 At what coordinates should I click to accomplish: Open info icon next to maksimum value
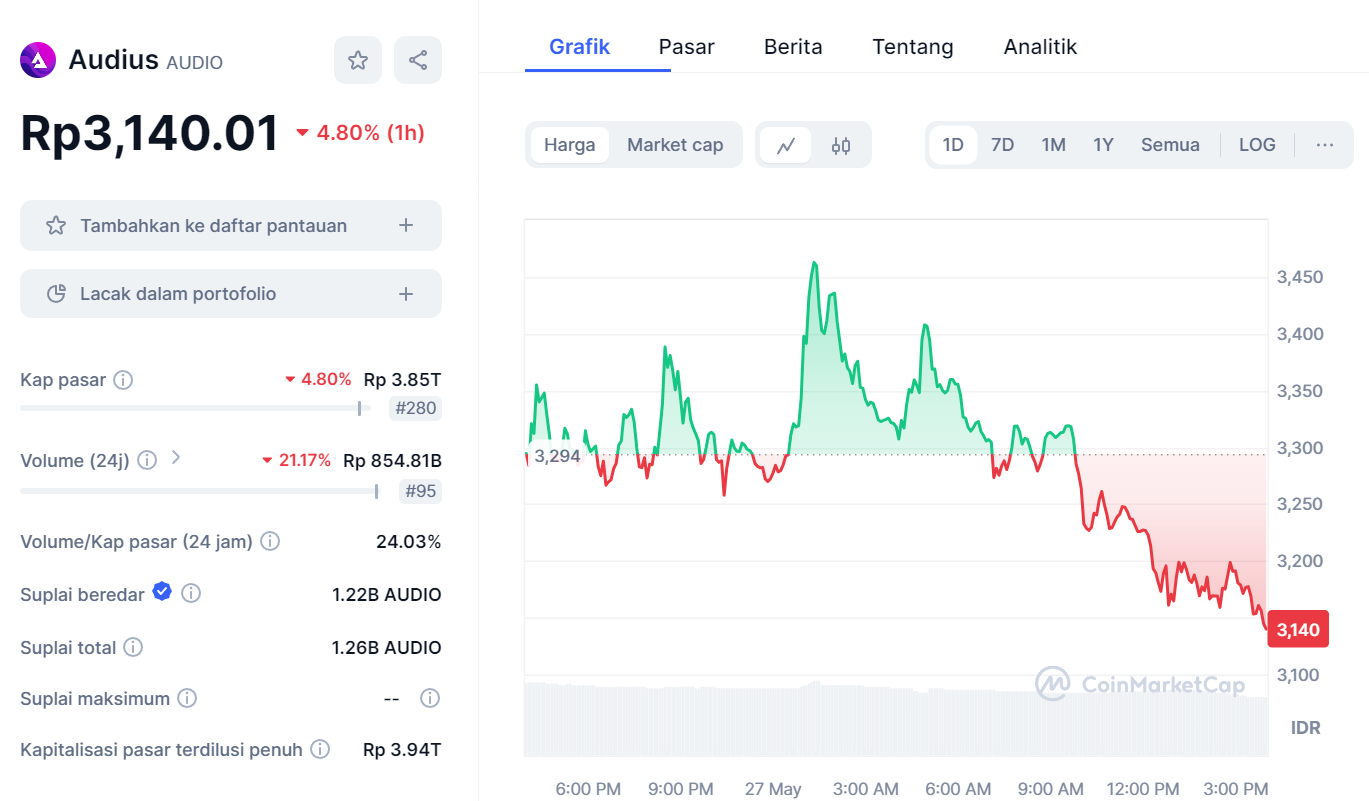(430, 698)
